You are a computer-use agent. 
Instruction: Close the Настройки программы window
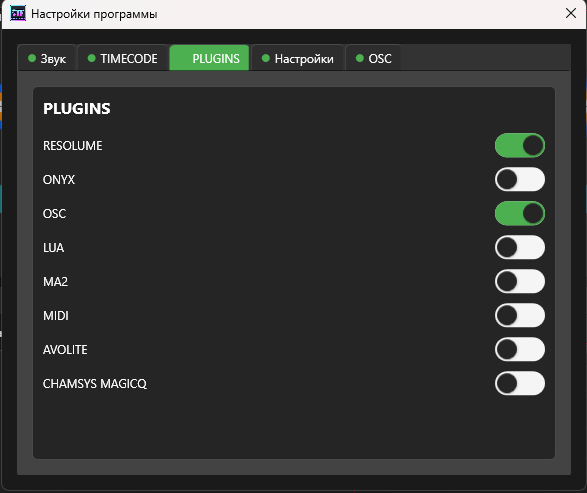pos(571,13)
